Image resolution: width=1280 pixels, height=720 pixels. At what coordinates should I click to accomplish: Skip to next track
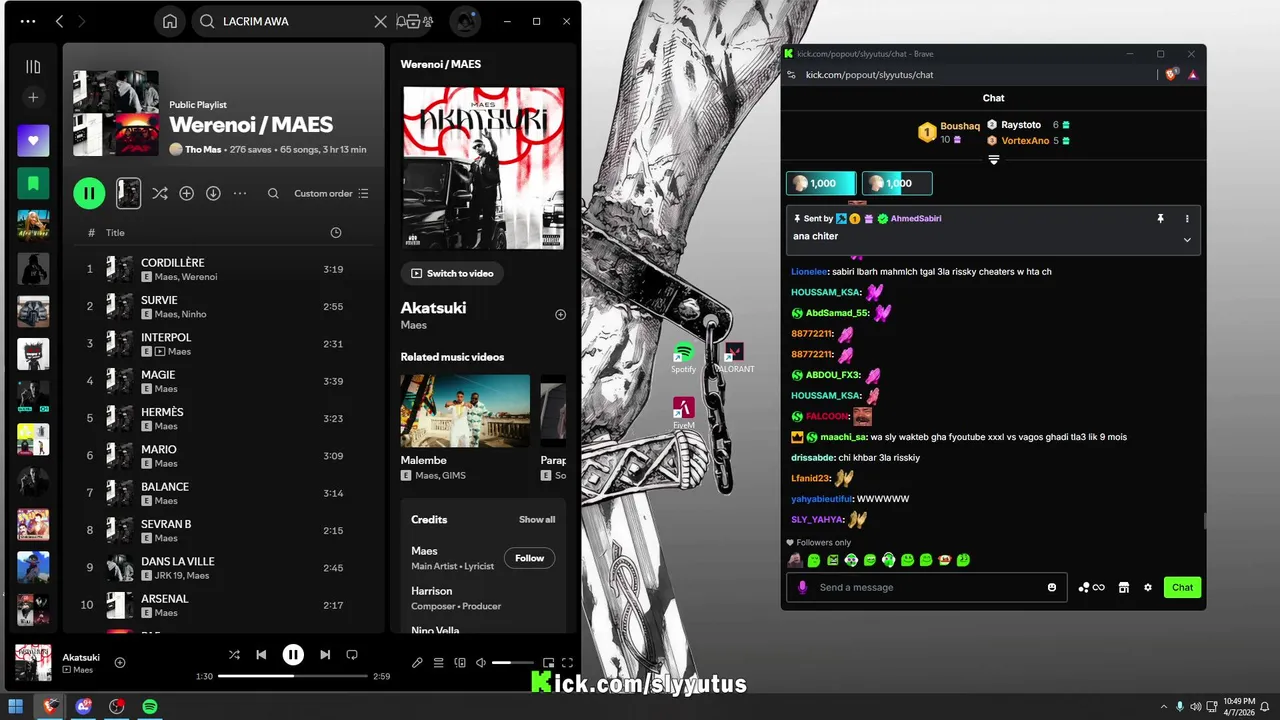[325, 655]
